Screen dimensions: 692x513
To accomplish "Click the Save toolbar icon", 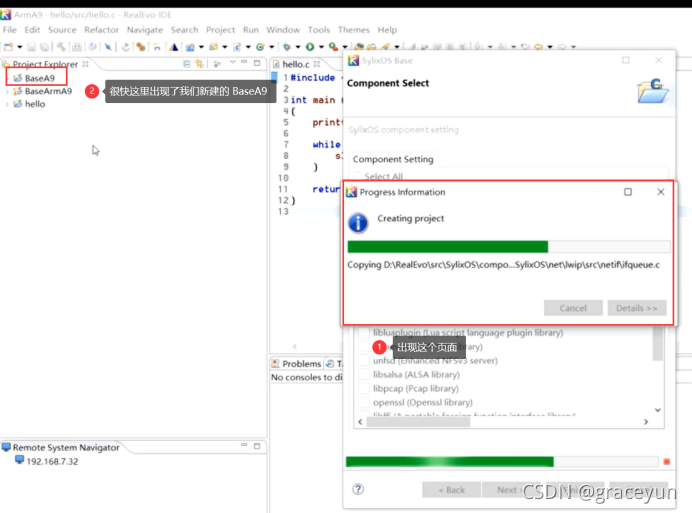I will 31,46.
